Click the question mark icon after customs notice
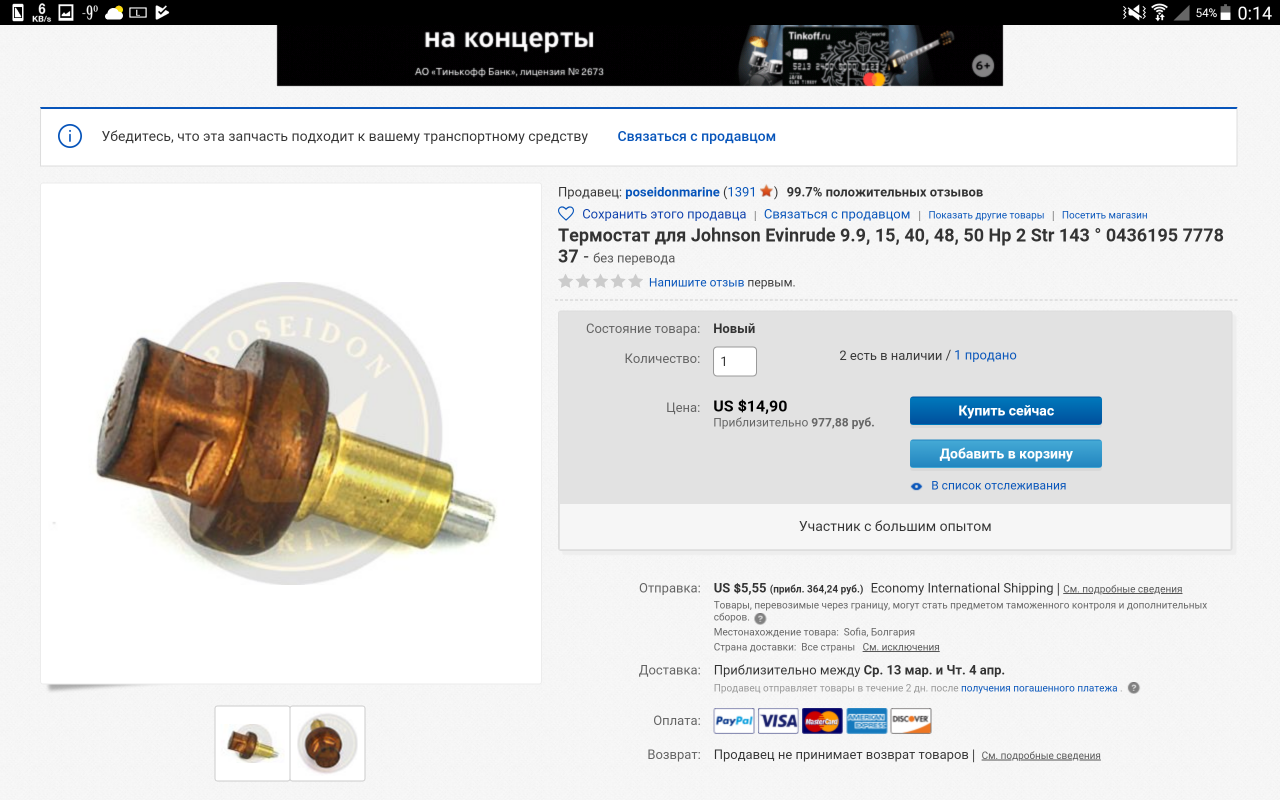 (x=760, y=619)
